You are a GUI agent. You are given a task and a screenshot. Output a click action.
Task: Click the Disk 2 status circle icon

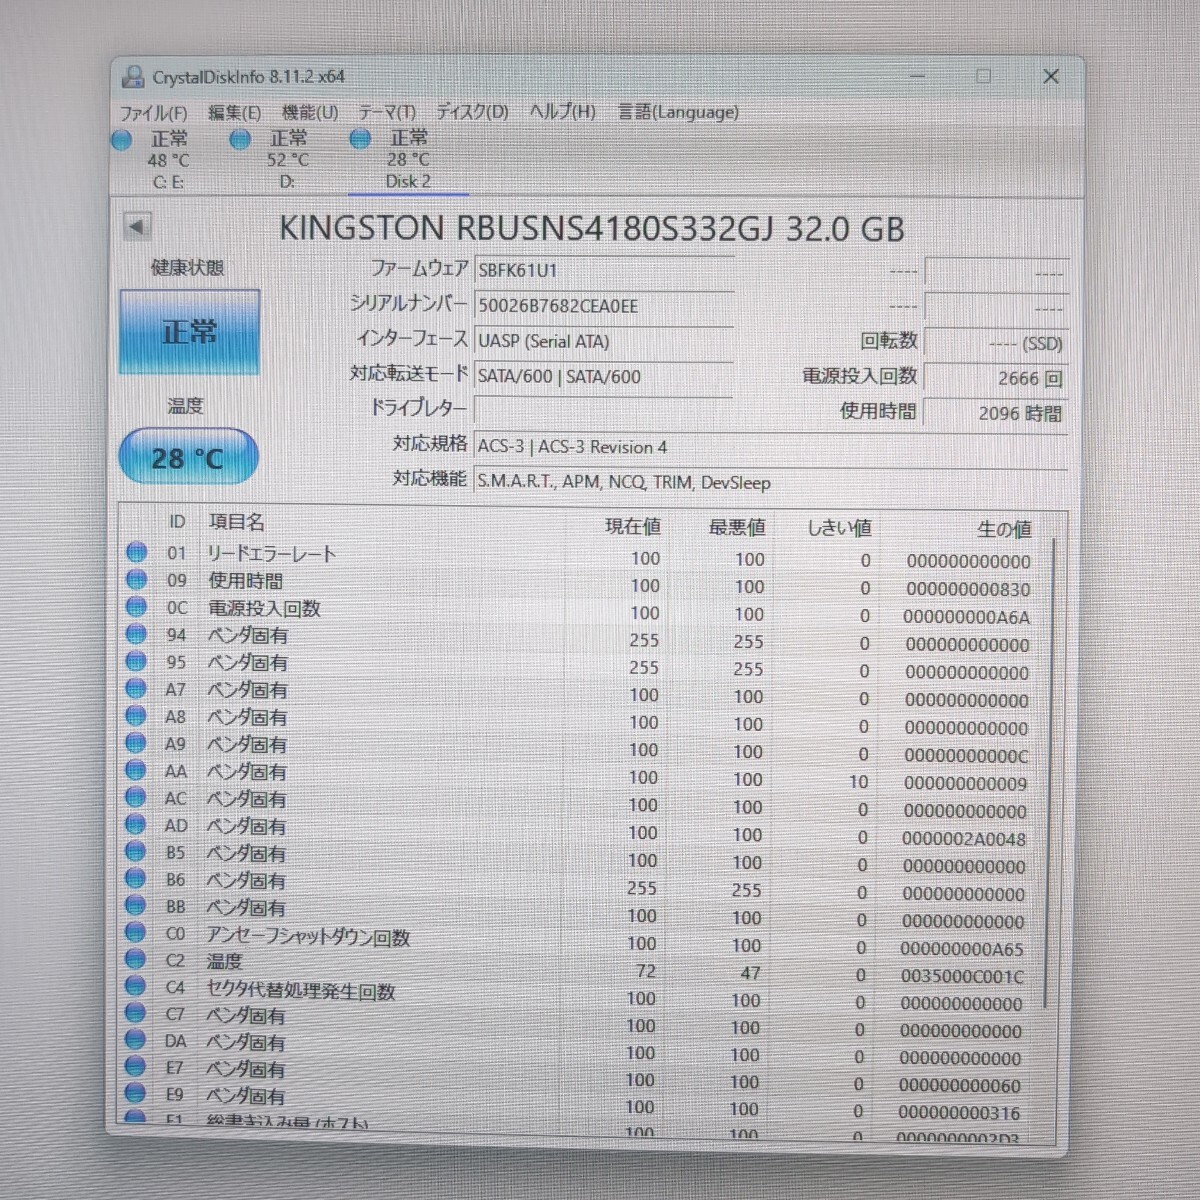click(360, 140)
